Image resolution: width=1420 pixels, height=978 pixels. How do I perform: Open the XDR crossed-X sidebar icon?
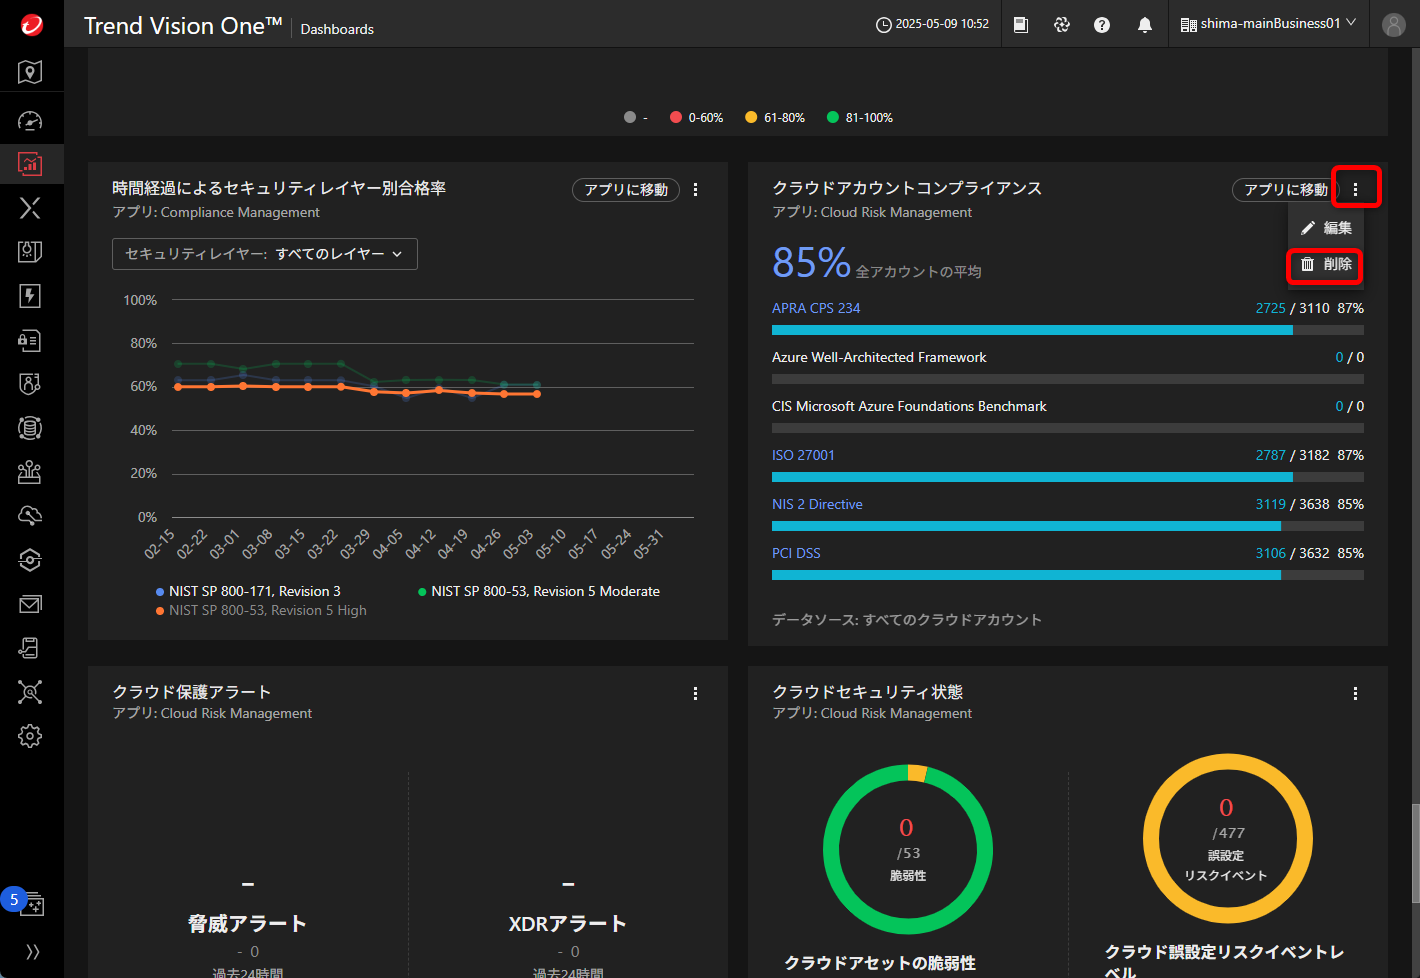tap(30, 208)
